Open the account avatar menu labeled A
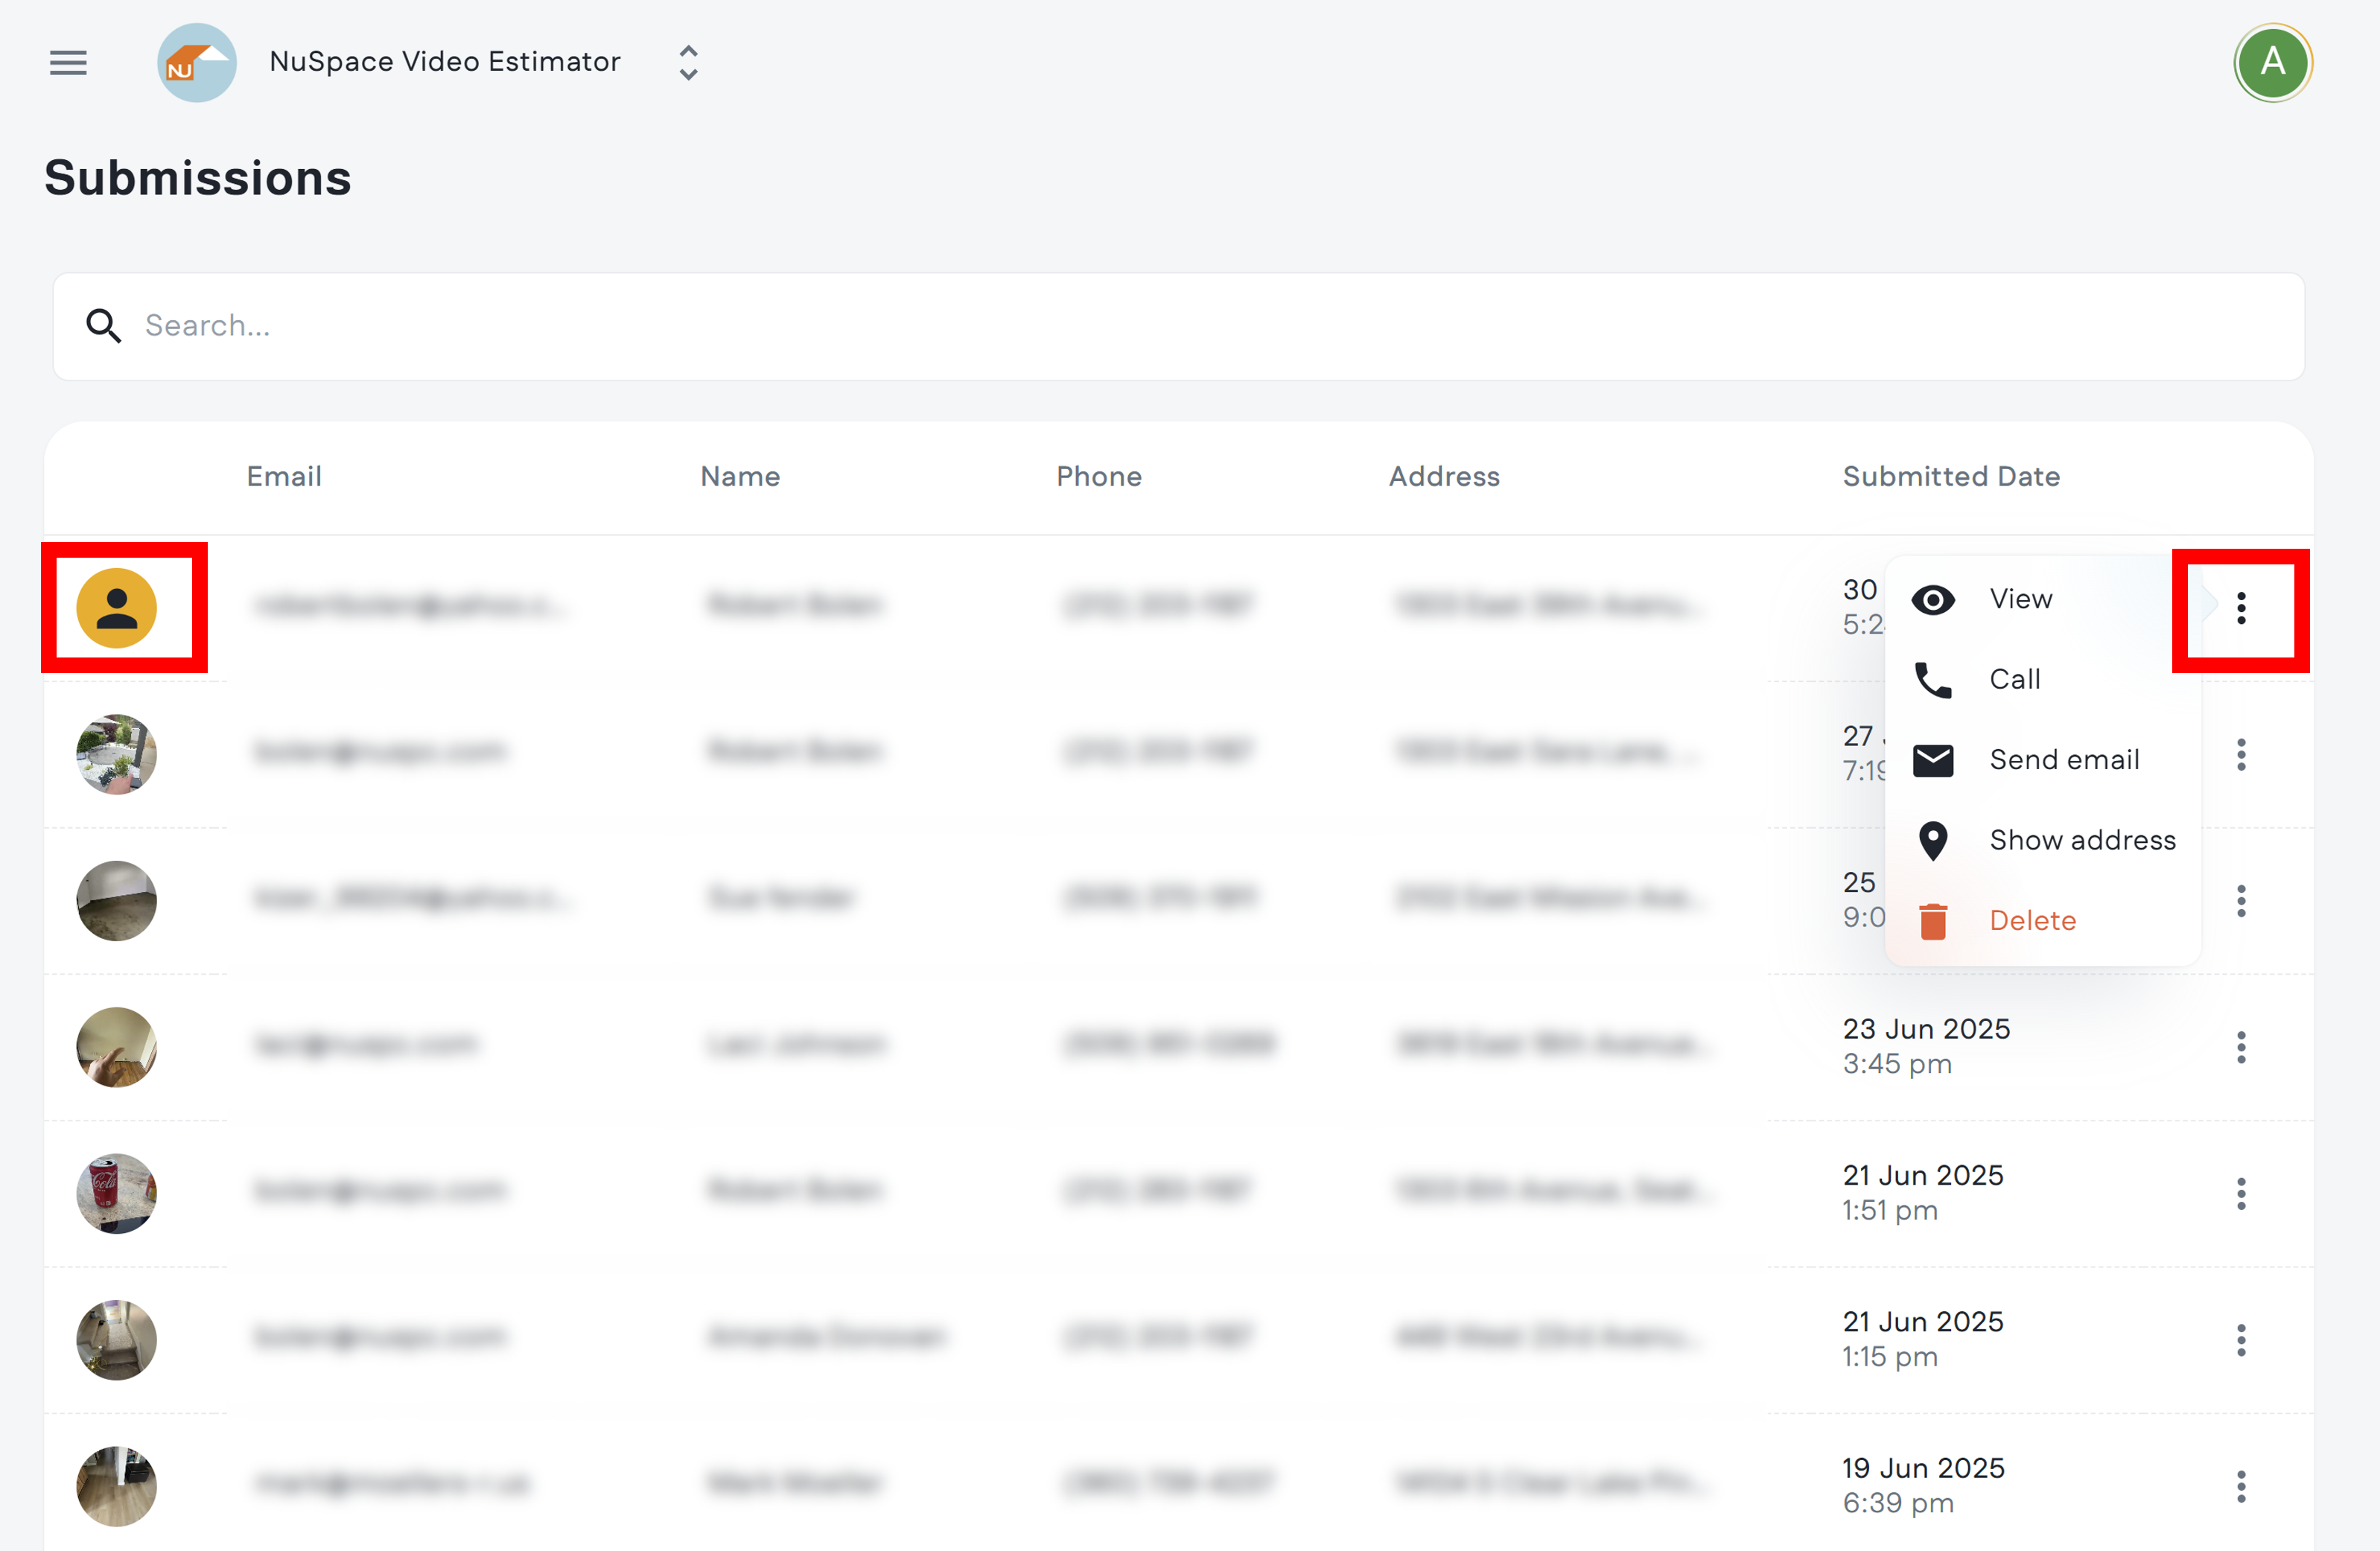The height and width of the screenshot is (1551, 2380). point(2273,62)
